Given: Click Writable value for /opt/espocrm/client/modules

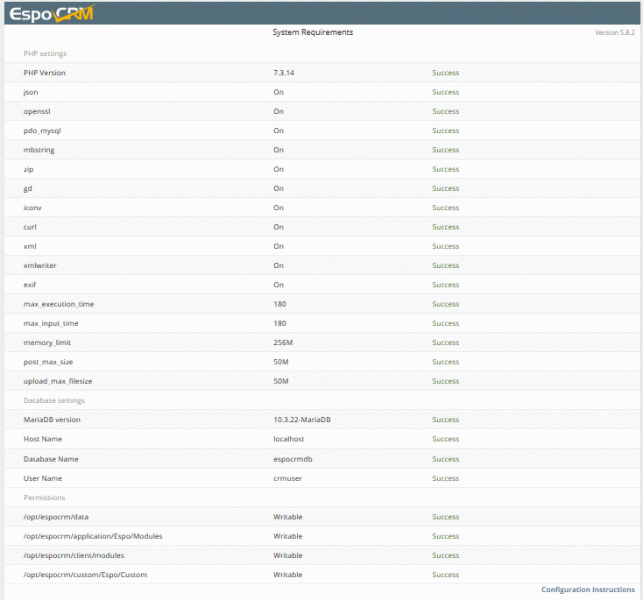Looking at the screenshot, I should [288, 555].
